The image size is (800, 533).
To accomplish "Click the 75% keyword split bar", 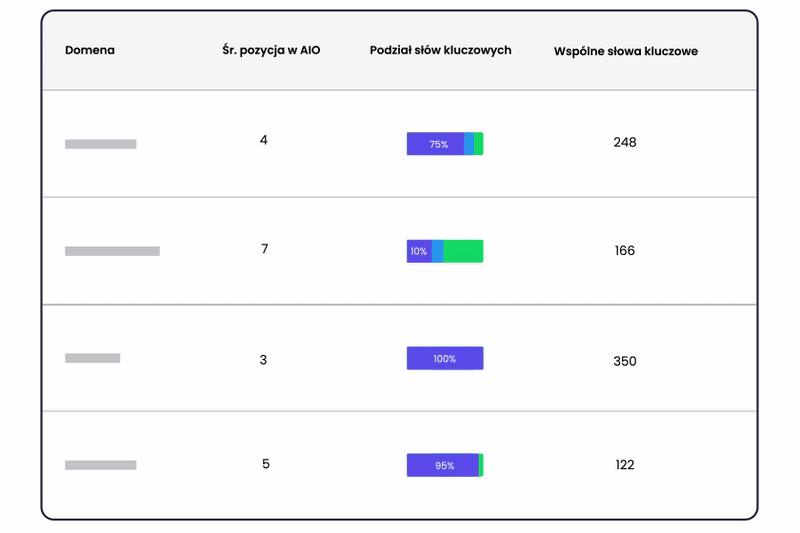I will 444,144.
